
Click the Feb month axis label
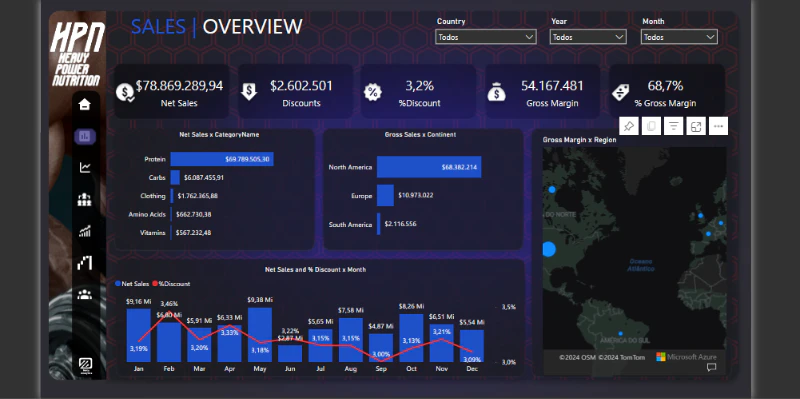coord(169,368)
